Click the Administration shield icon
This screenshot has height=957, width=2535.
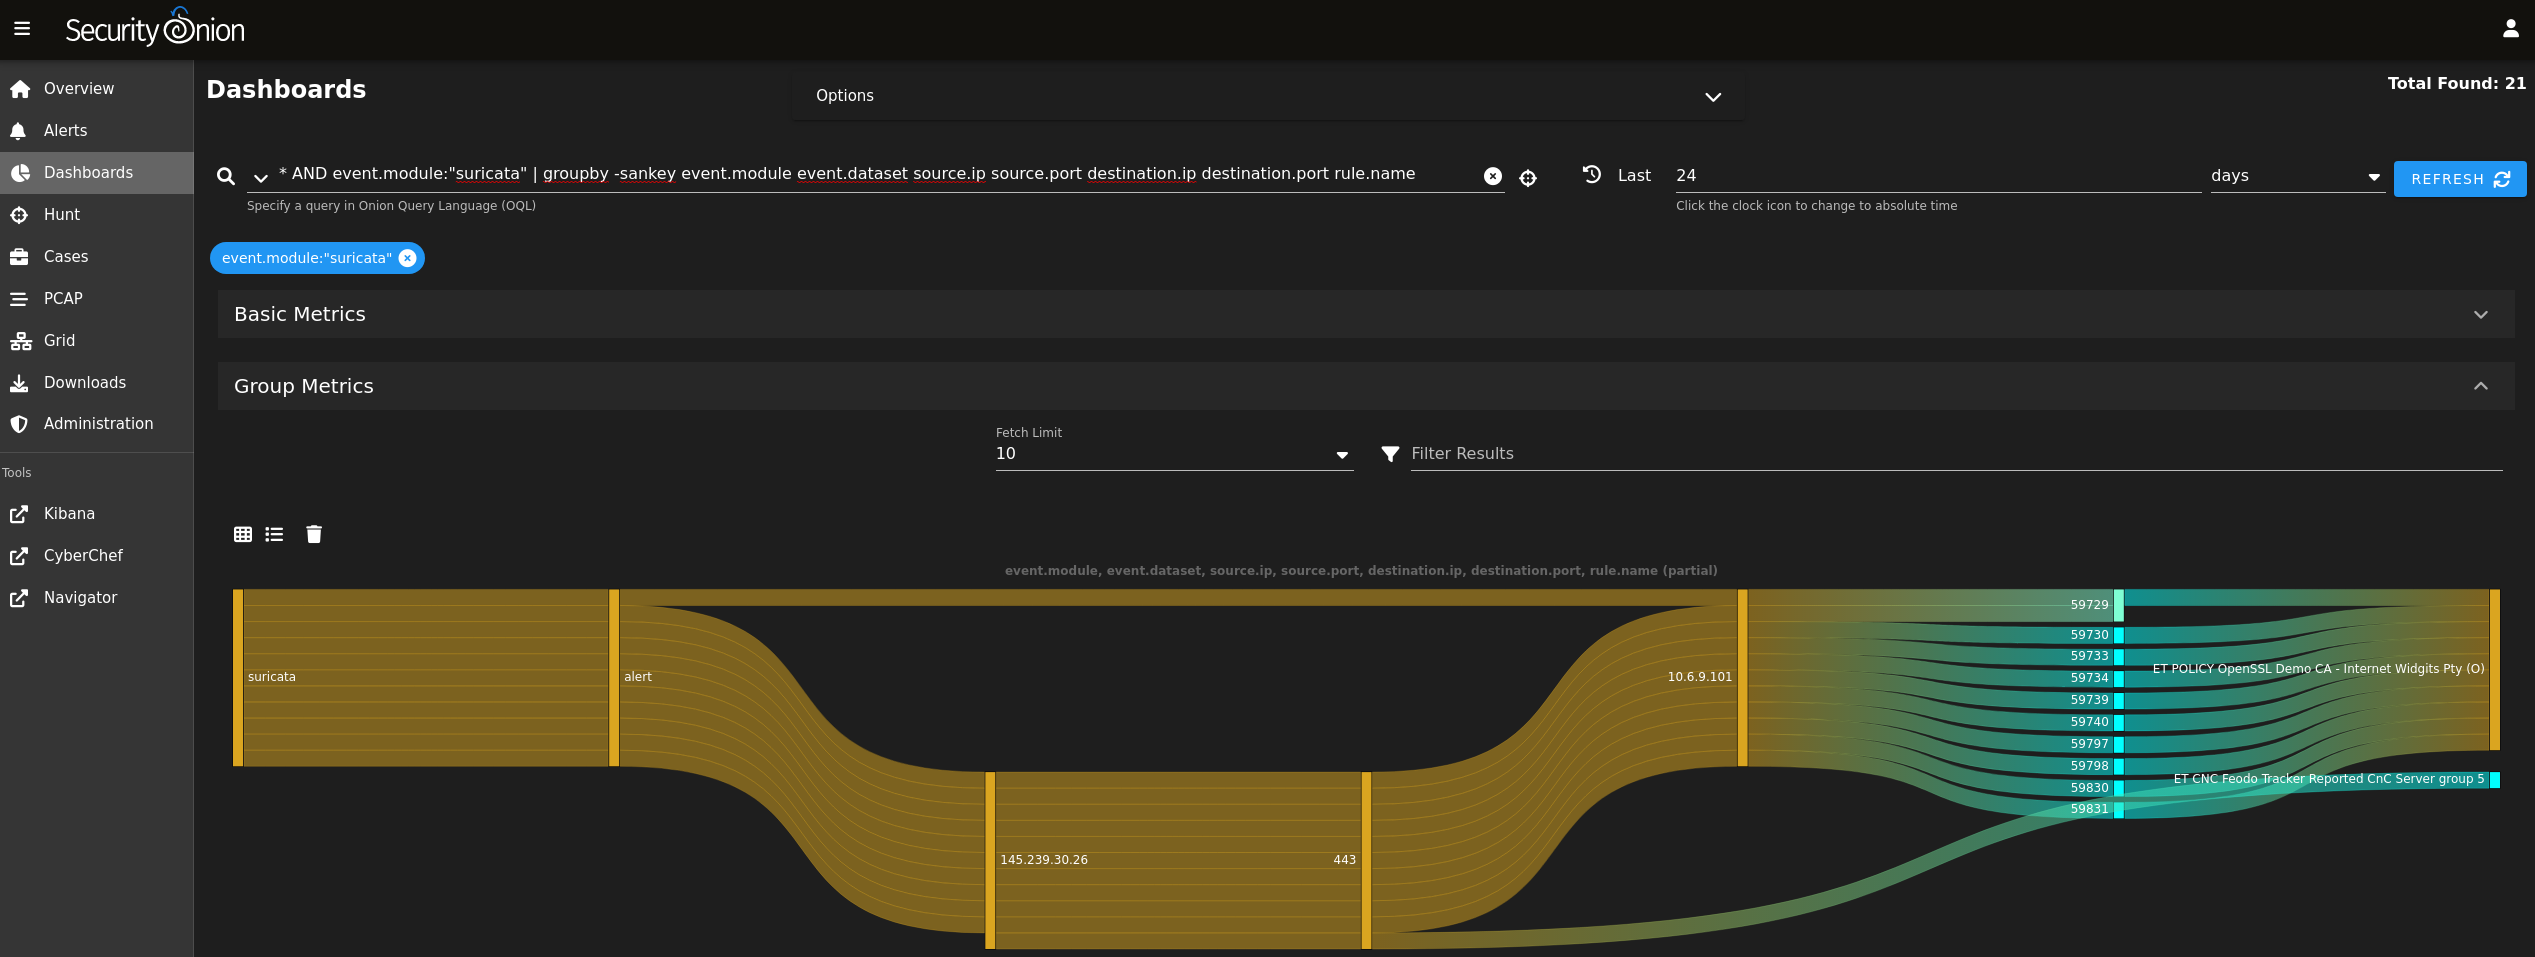[x=19, y=424]
